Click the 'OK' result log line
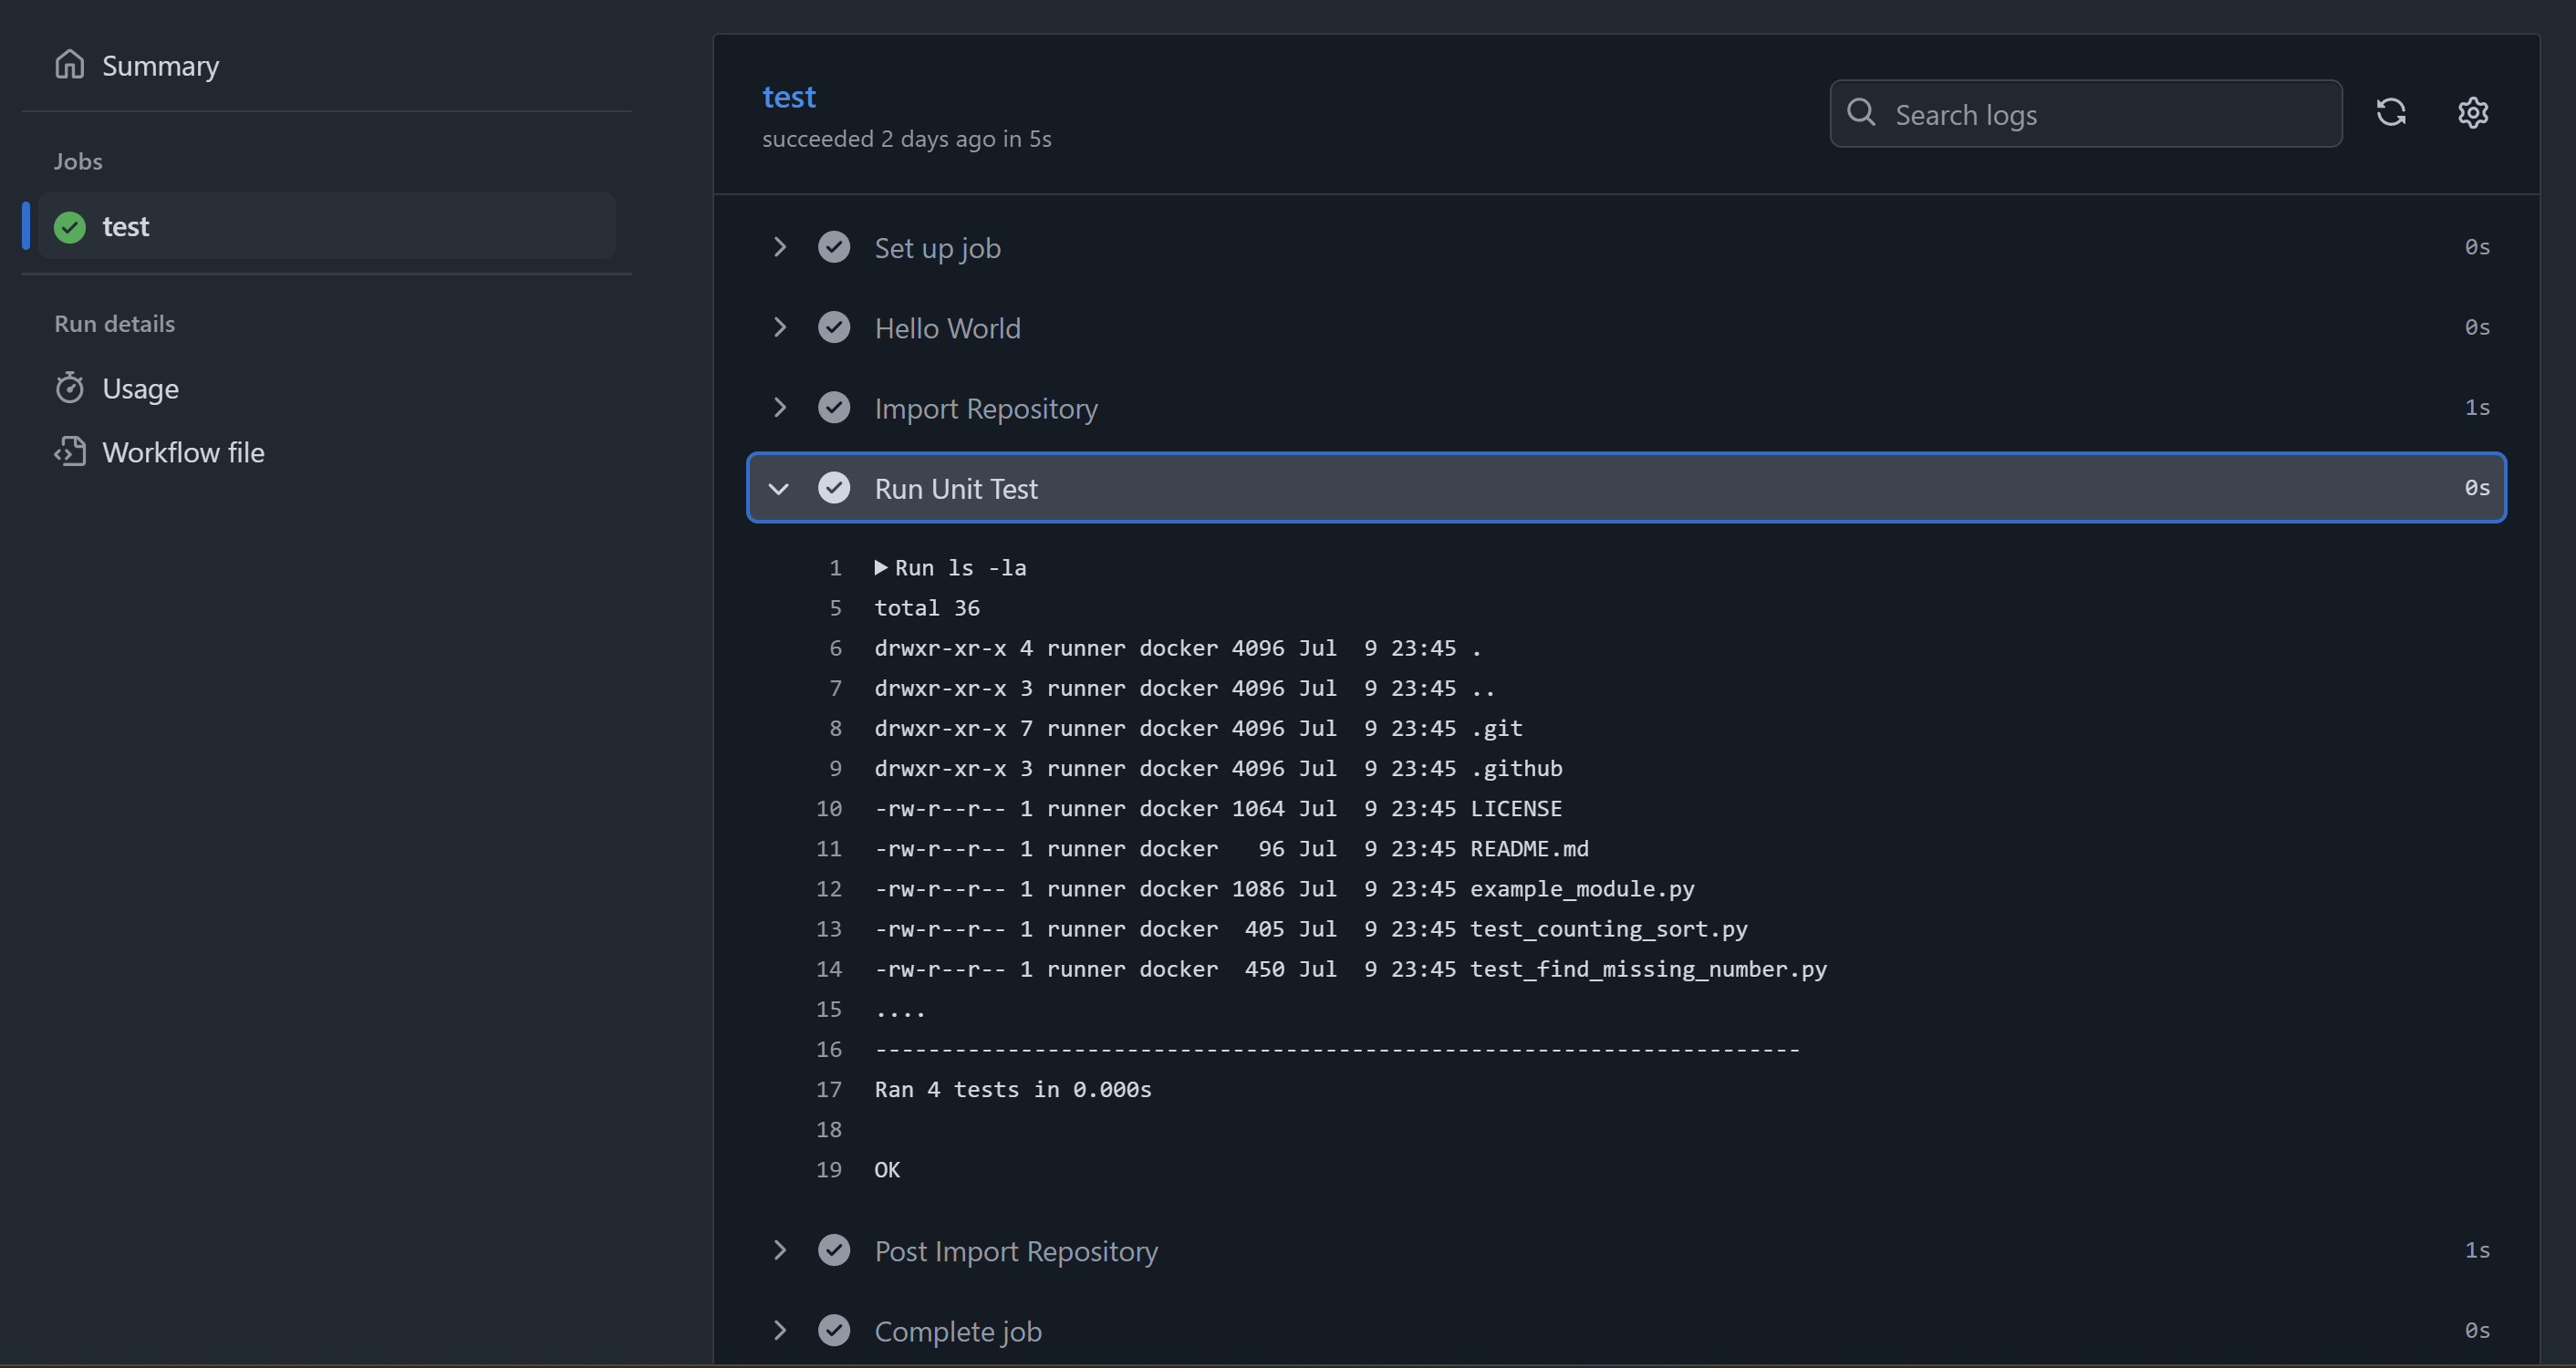Screen dimensions: 2576x1368 point(887,1169)
